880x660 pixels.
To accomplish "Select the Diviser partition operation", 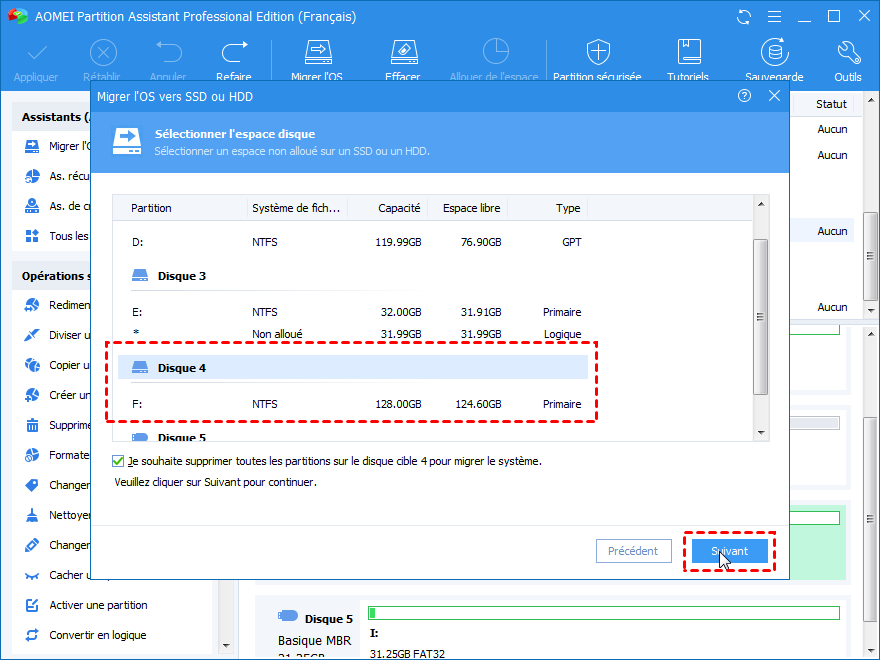I will click(x=57, y=335).
